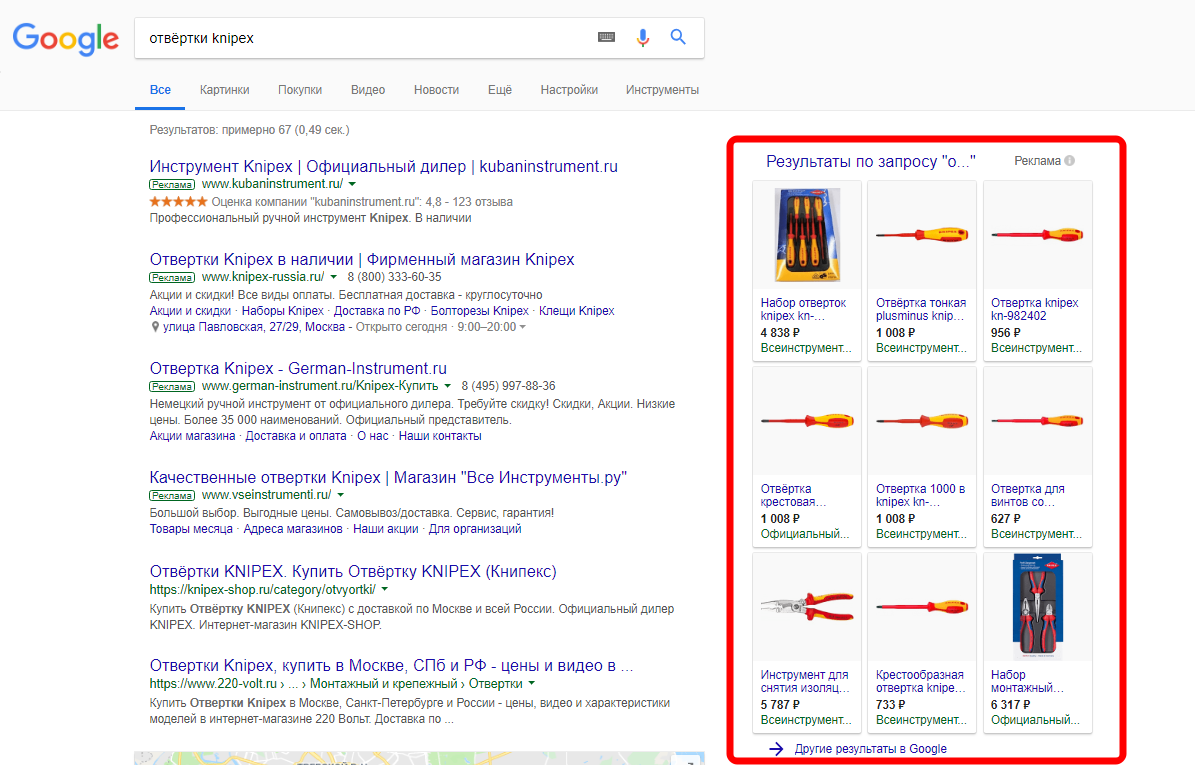Image resolution: width=1195 pixels, height=765 pixels.
Task: Open Инструмент Knipex Официальный дилер result
Action: (383, 166)
